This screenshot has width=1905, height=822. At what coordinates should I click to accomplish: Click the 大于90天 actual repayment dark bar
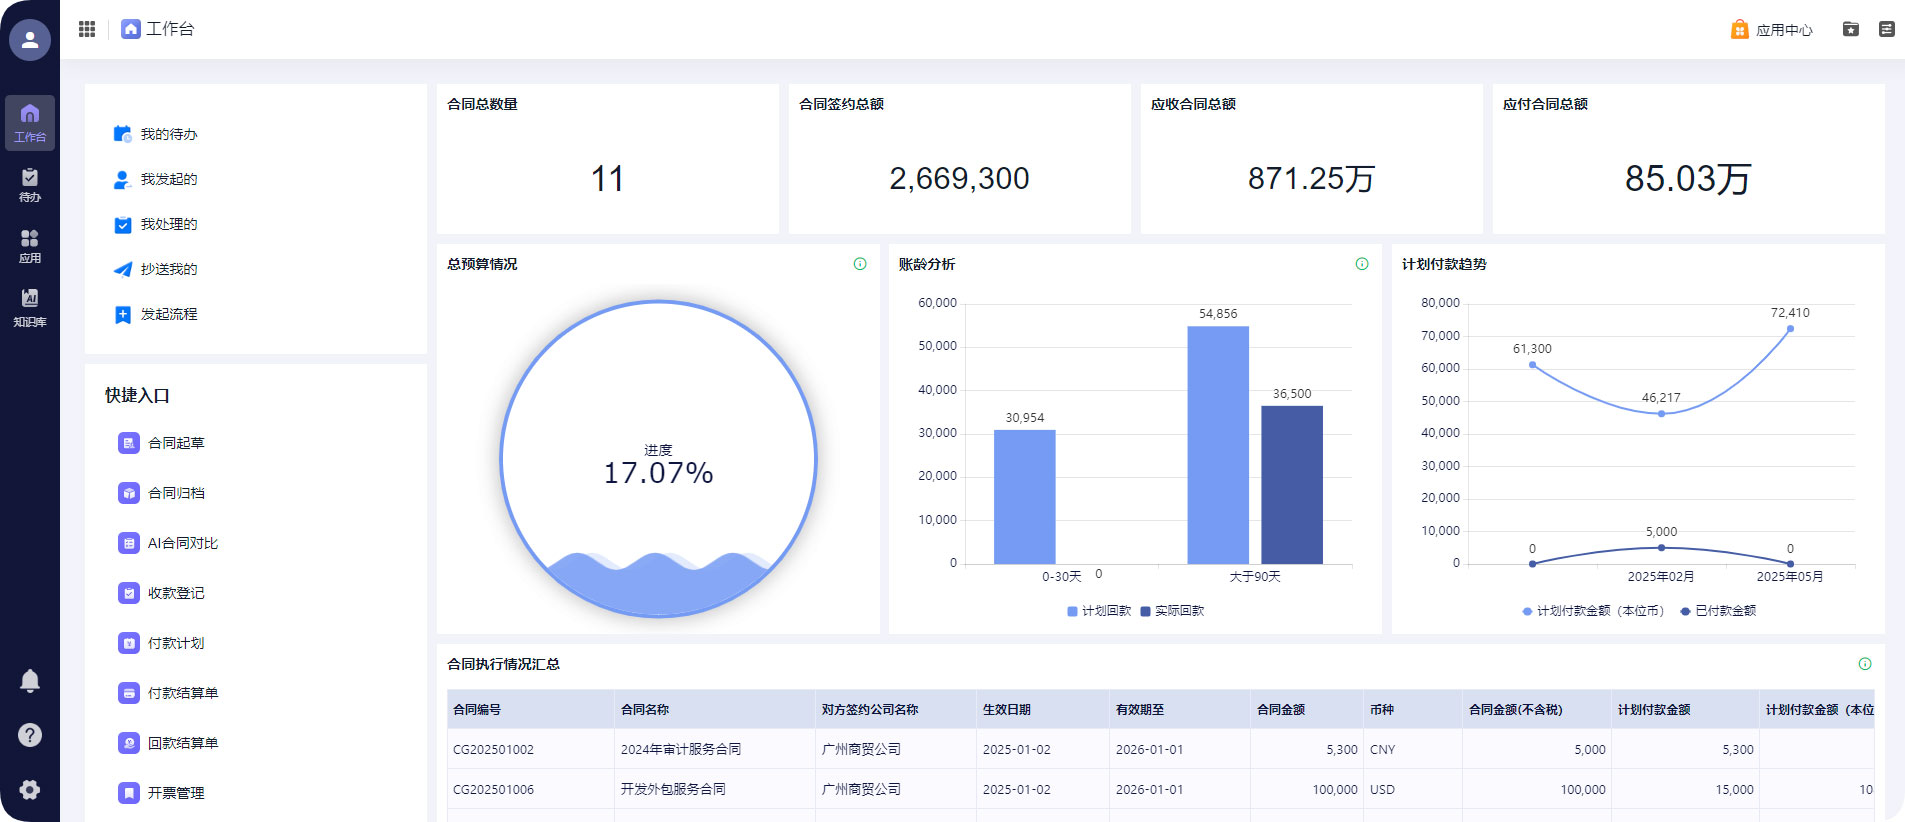(1291, 485)
